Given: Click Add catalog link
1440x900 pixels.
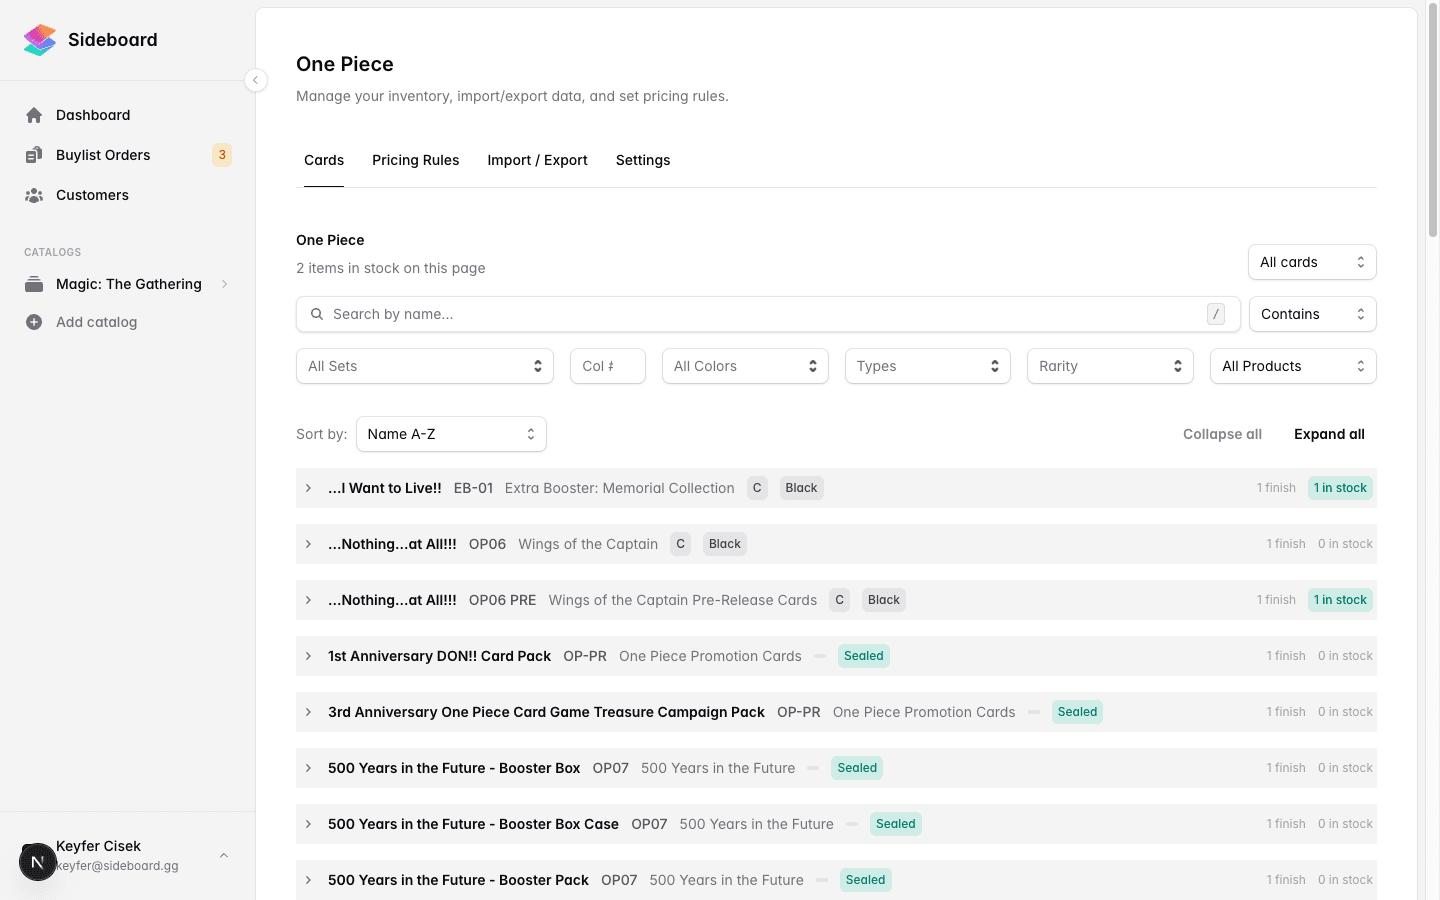Looking at the screenshot, I should 96,322.
